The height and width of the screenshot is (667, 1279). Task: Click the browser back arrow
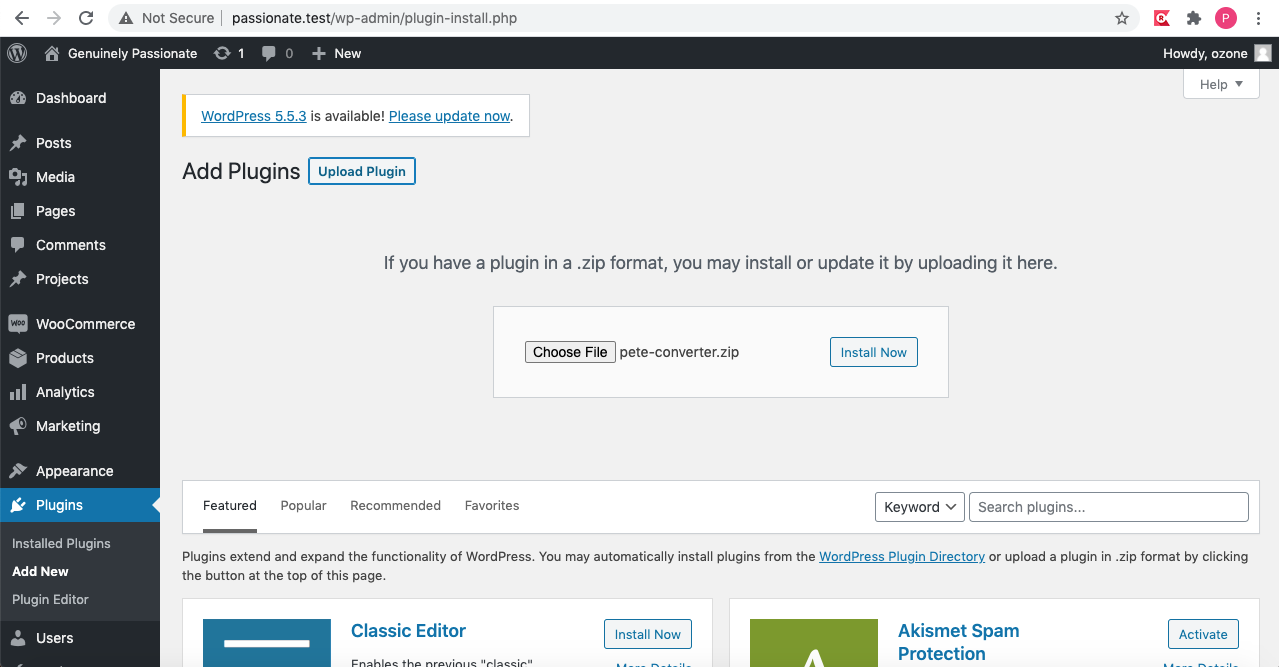click(22, 18)
